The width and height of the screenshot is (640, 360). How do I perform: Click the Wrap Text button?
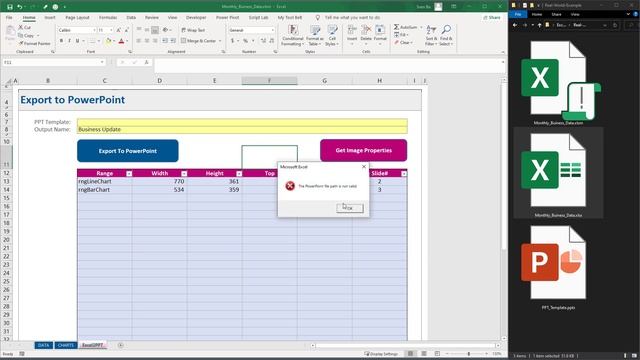tap(193, 30)
